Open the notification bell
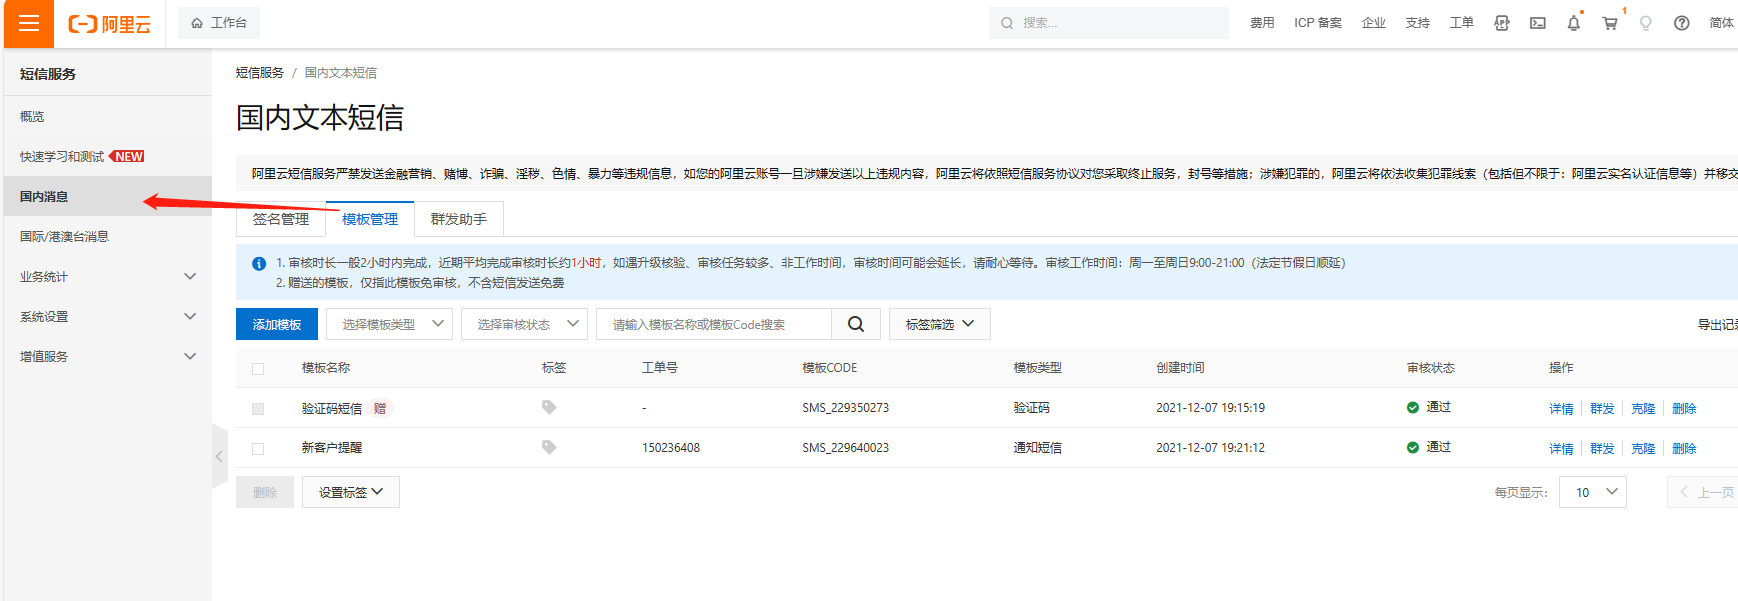 tap(1574, 23)
